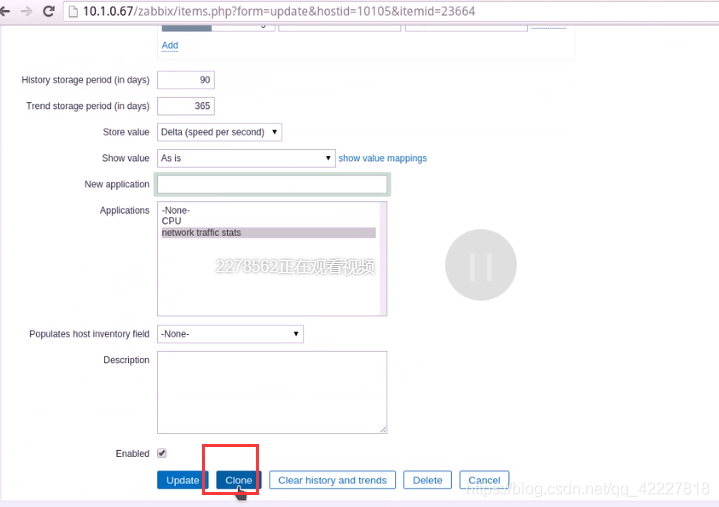Toggle the Enabled checkbox

coord(162,453)
